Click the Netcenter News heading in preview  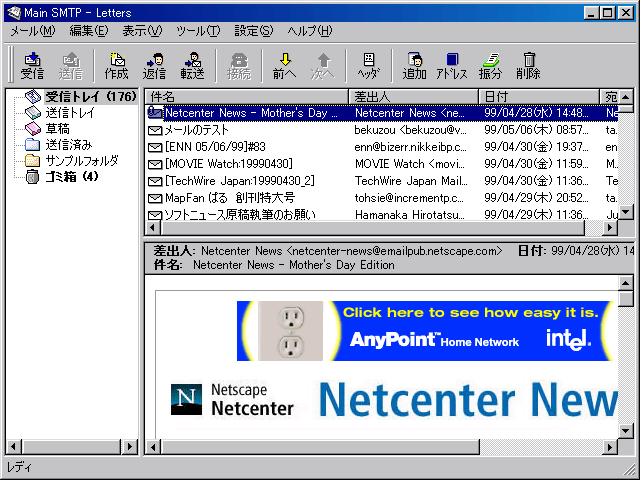tap(468, 400)
